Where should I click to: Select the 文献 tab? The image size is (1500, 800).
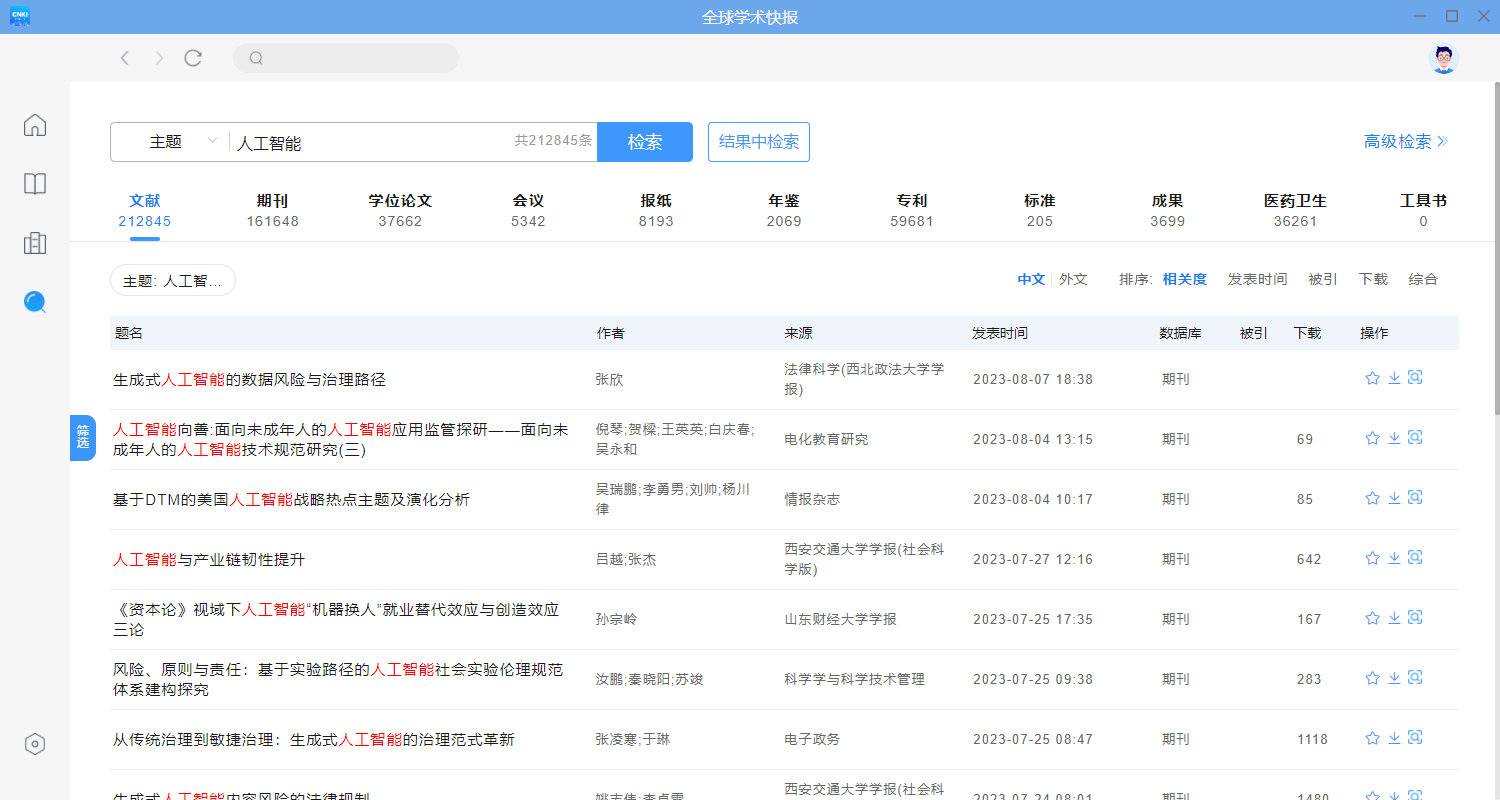click(x=145, y=210)
